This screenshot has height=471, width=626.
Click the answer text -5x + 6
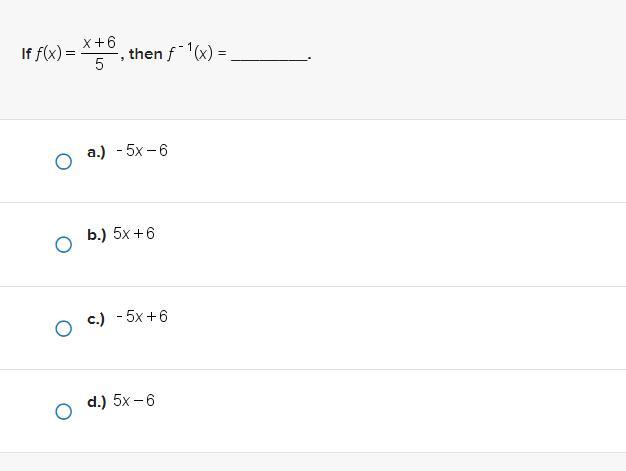(x=141, y=317)
